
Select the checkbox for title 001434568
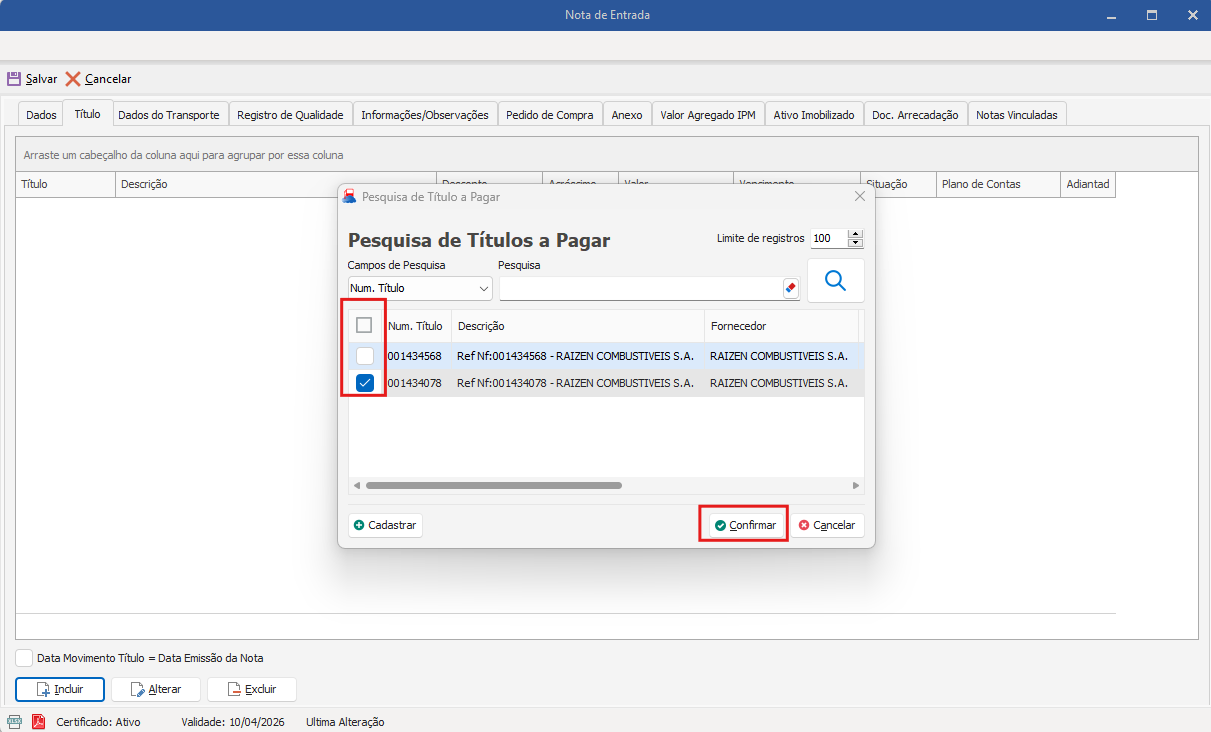coord(365,356)
